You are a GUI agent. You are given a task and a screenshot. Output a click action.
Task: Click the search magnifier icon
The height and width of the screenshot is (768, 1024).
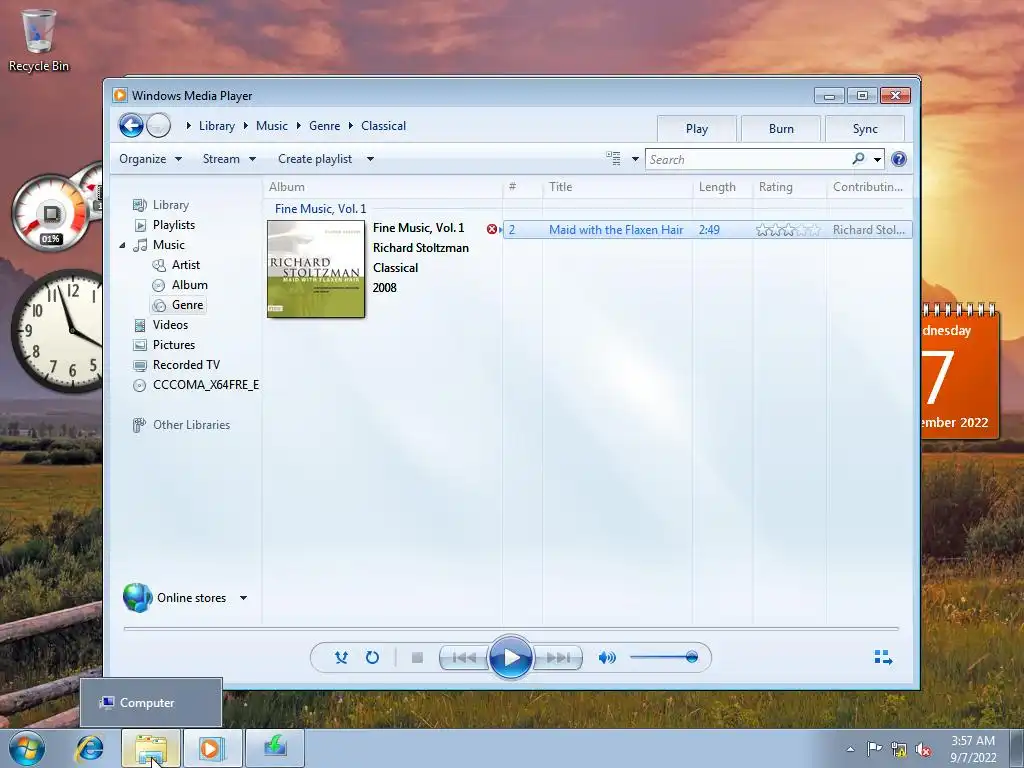pos(858,159)
